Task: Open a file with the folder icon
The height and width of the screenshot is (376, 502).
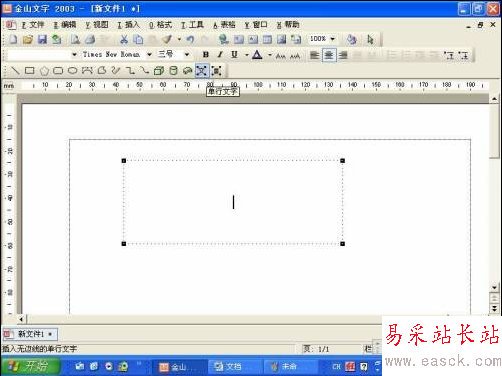Action: pos(28,39)
